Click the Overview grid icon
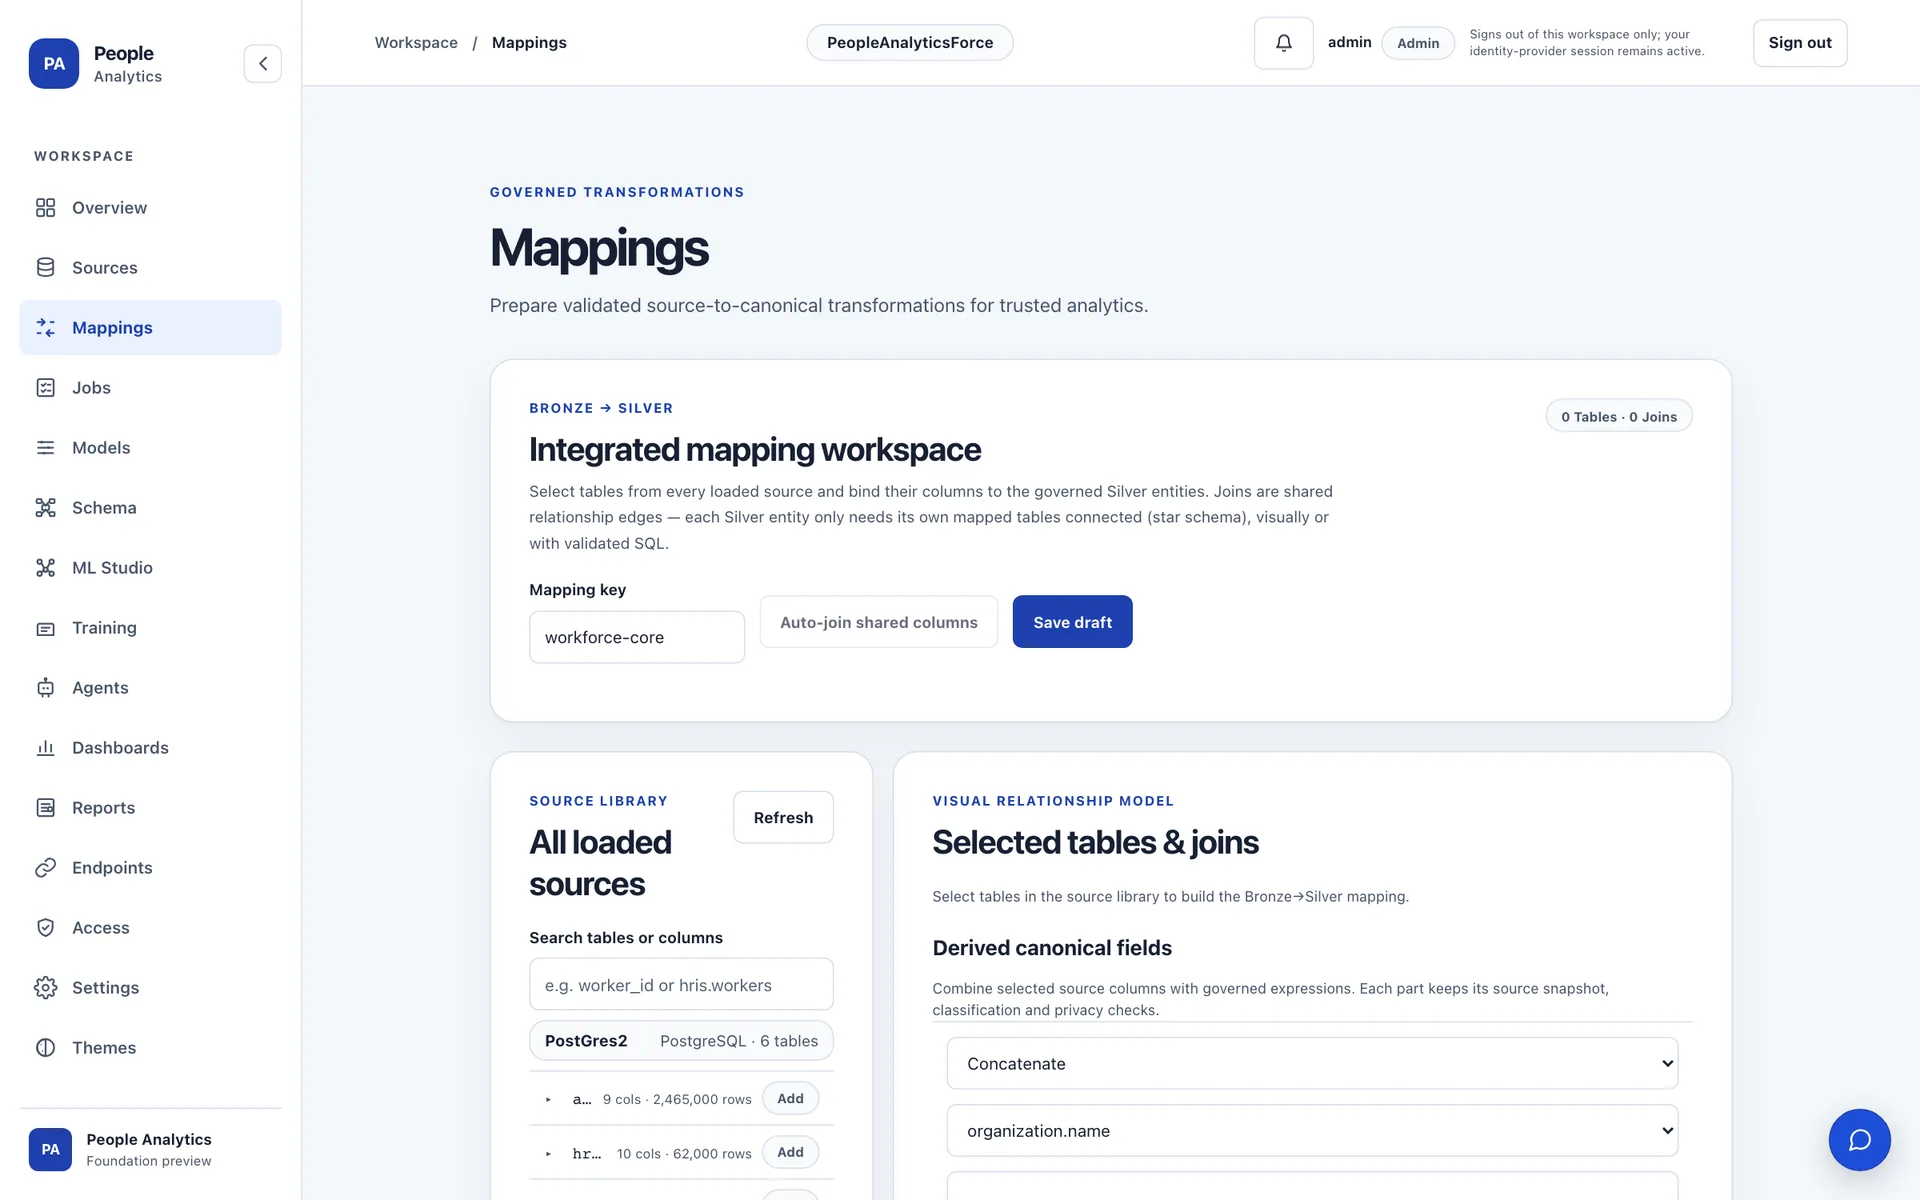Screen dimensions: 1920x1200 point(45,208)
